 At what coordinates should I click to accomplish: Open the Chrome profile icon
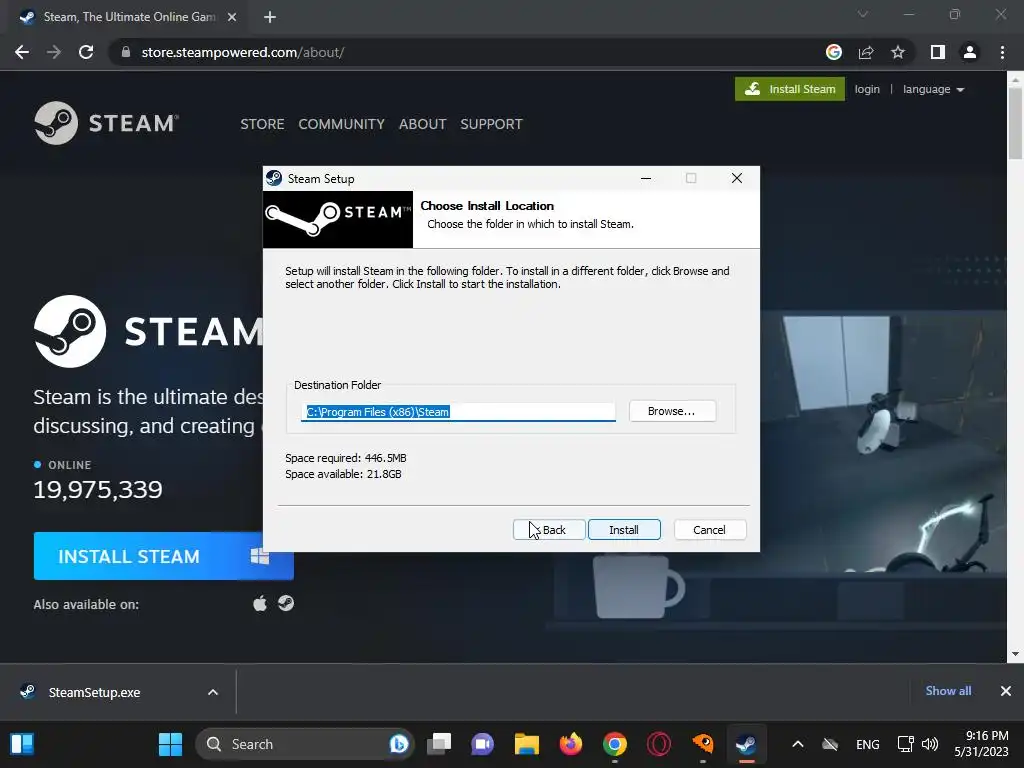[x=970, y=52]
